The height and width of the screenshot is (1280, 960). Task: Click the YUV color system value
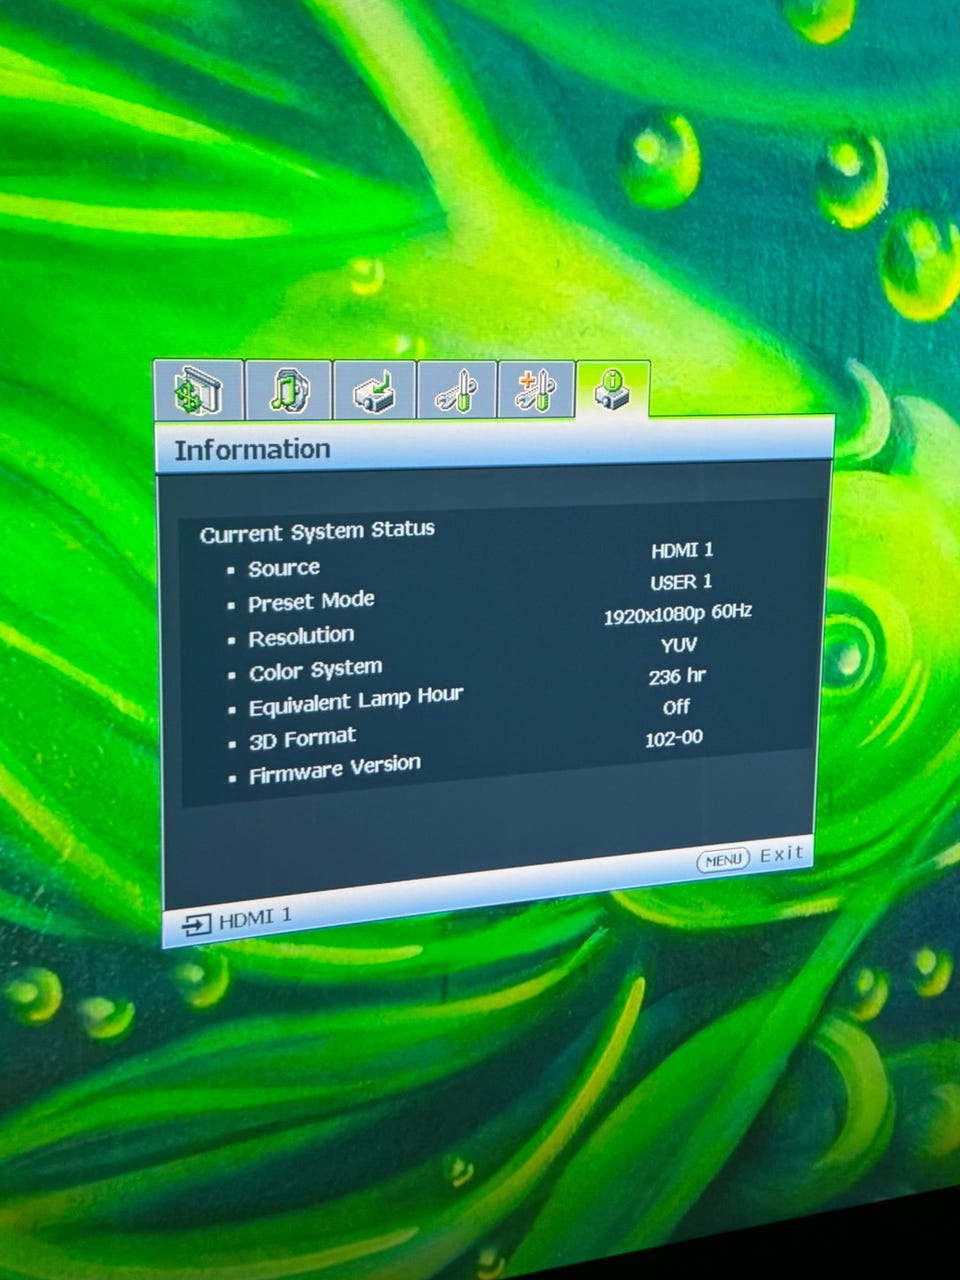pos(678,645)
